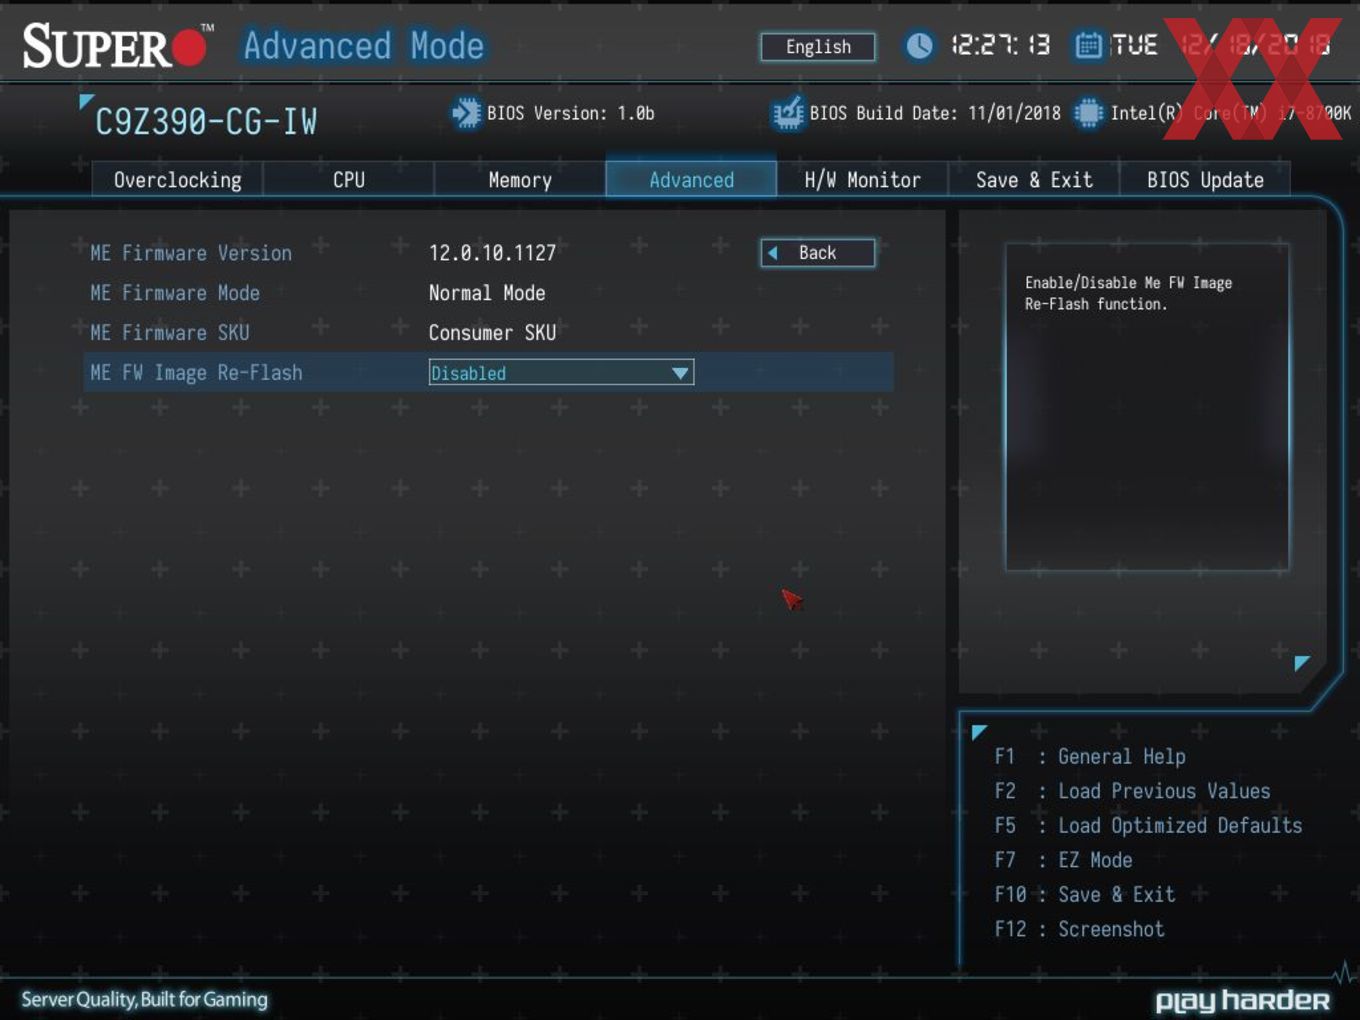Click the dropdown arrow next to Disabled
The height and width of the screenshot is (1020, 1360).
680,373
